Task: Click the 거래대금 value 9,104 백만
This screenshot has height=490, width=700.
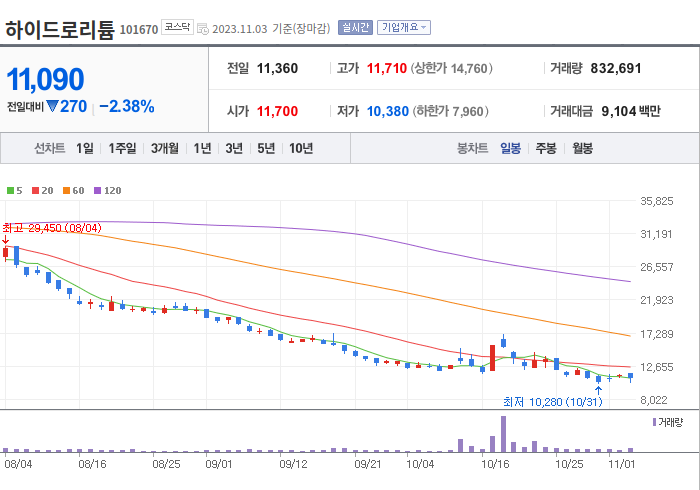Action: tap(631, 111)
